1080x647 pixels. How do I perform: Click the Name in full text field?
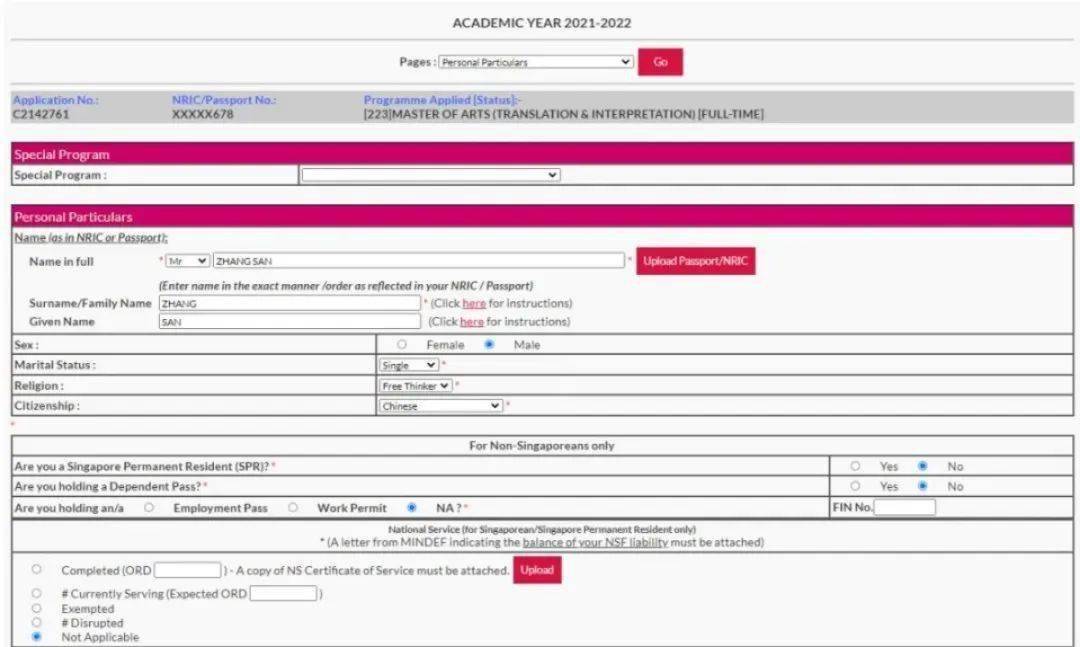[x=419, y=261]
